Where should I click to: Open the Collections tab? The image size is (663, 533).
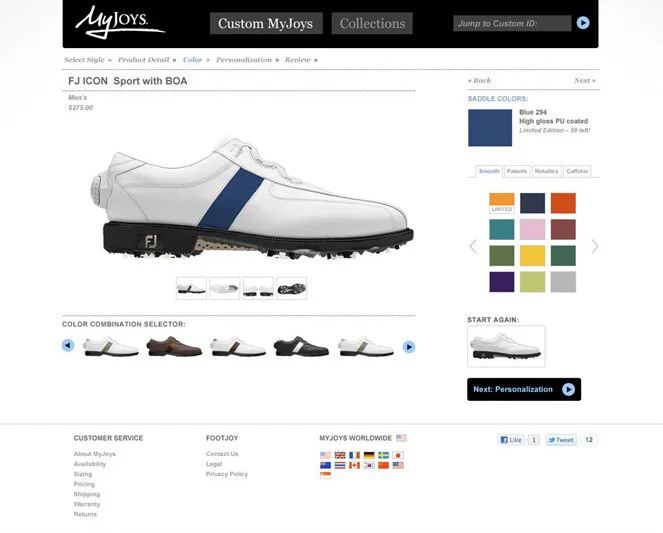[x=372, y=23]
